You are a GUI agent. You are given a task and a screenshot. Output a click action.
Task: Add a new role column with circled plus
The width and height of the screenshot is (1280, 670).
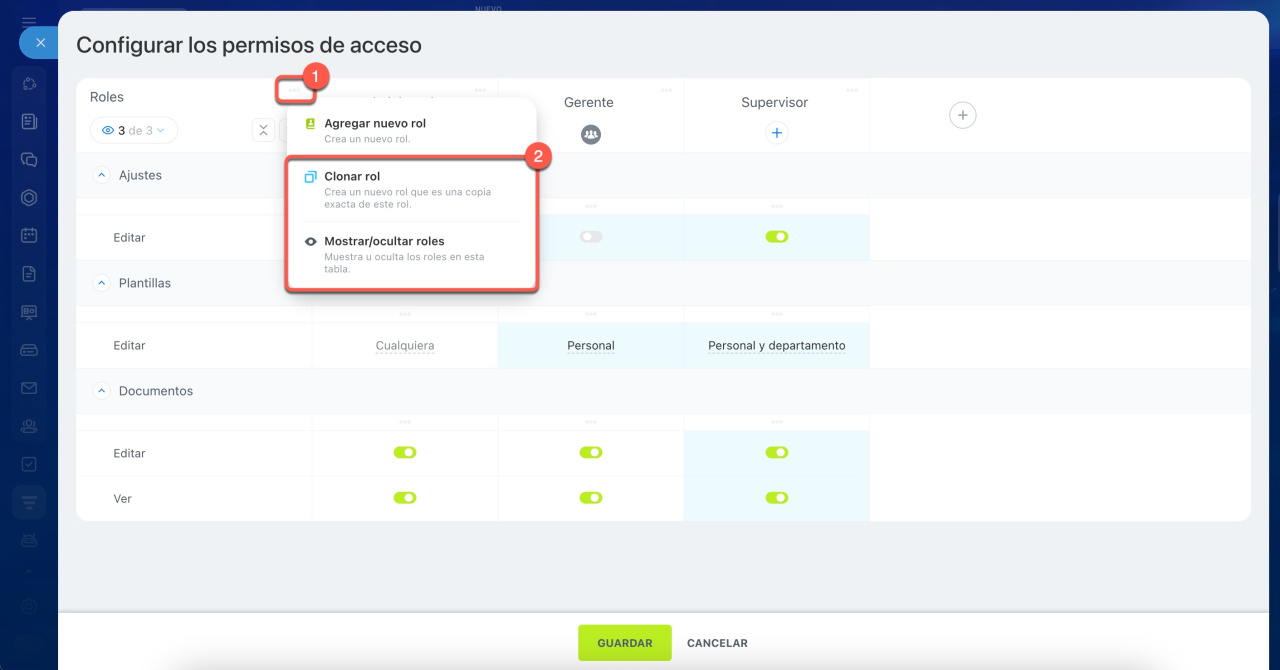(962, 116)
